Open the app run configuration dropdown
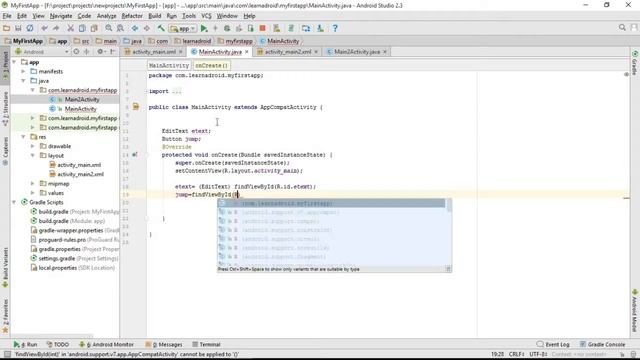640x360 pixels. pyautogui.click(x=182, y=29)
